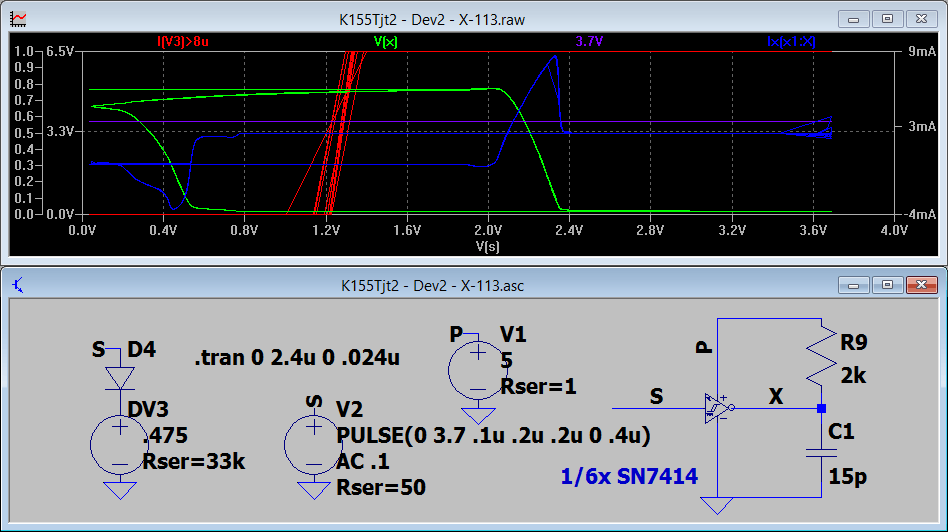This screenshot has height=532, width=948.
Task: Click the ground symbol beneath V1
Action: tap(478, 414)
